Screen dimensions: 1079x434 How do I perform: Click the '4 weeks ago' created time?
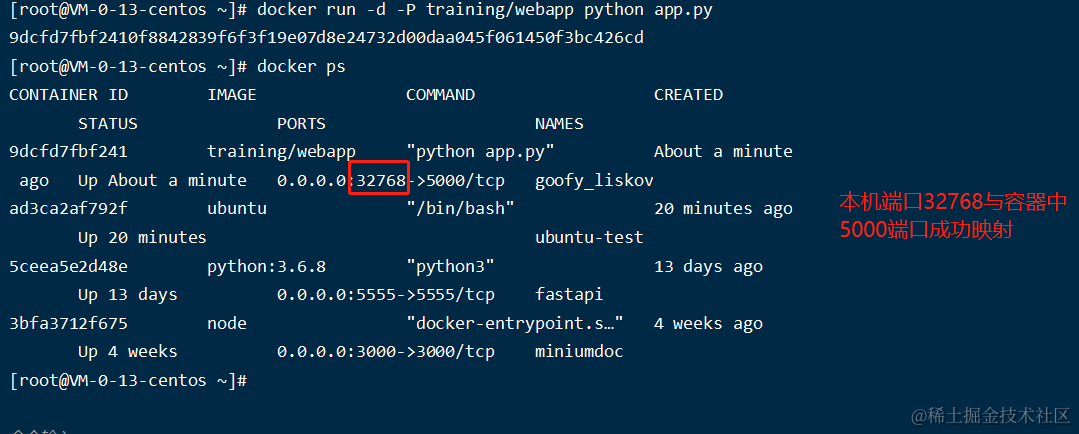[x=708, y=324]
